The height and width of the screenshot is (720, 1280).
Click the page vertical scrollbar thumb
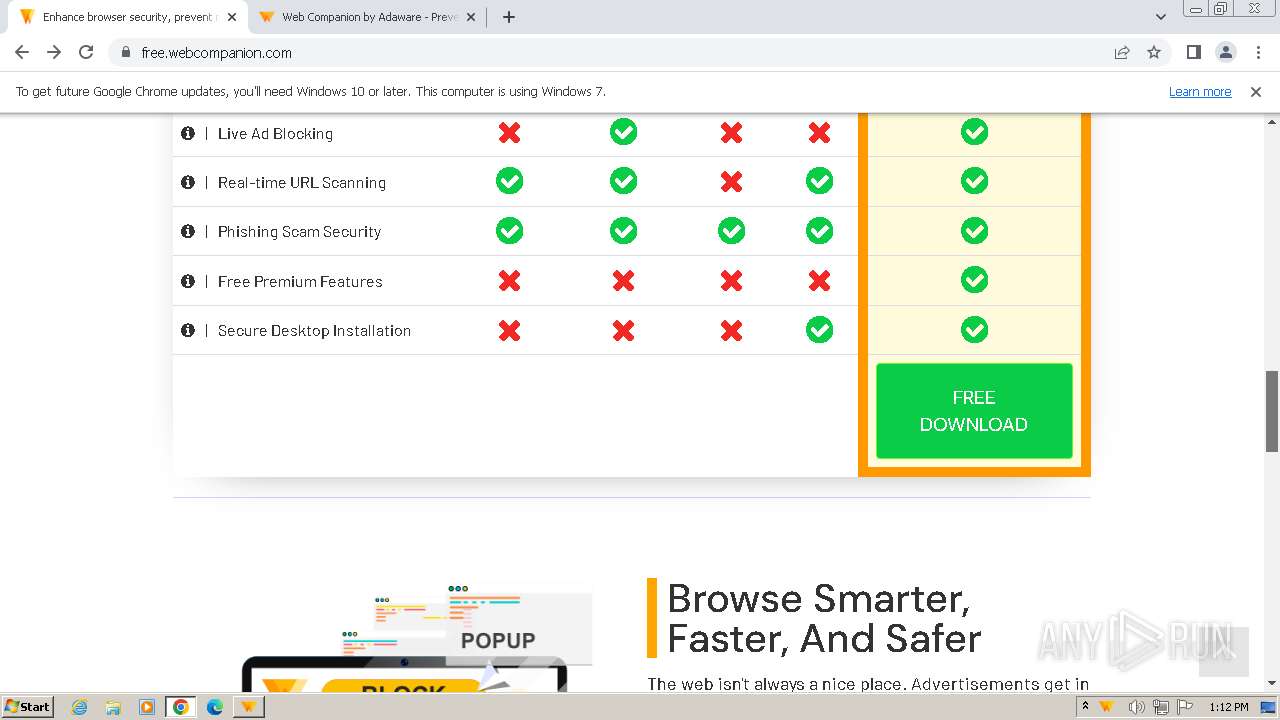tap(1272, 411)
